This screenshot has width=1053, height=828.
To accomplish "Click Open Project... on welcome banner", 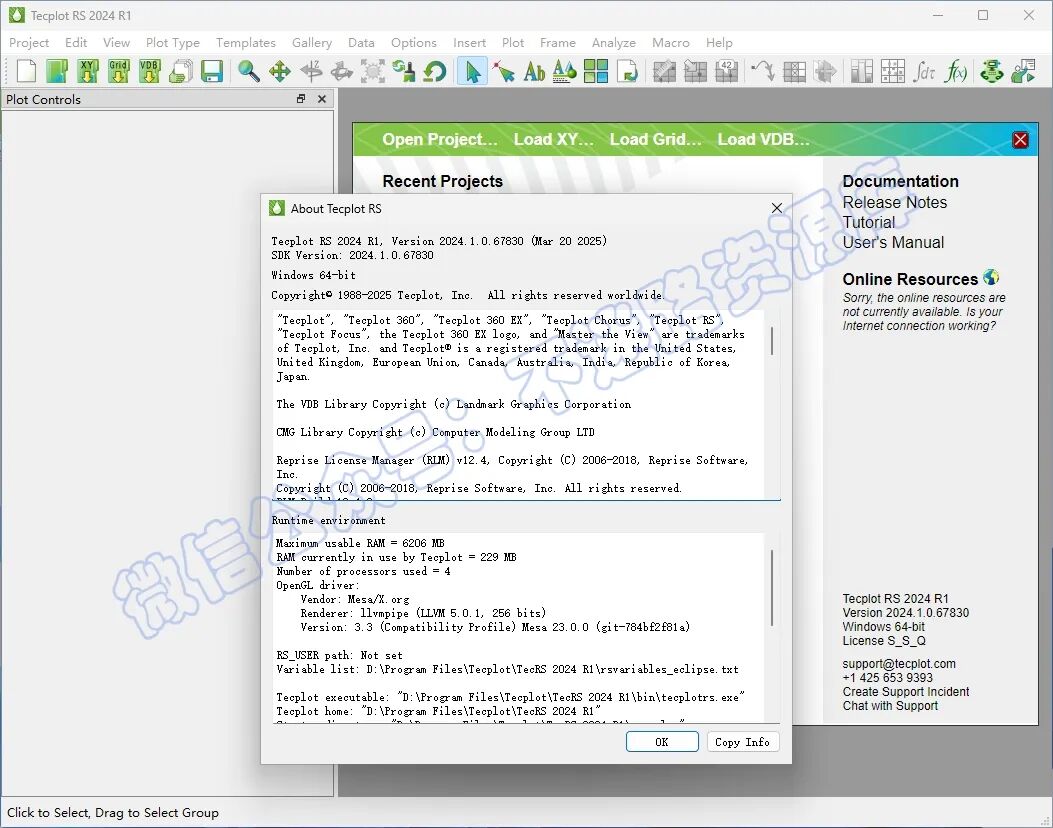I will pyautogui.click(x=440, y=139).
